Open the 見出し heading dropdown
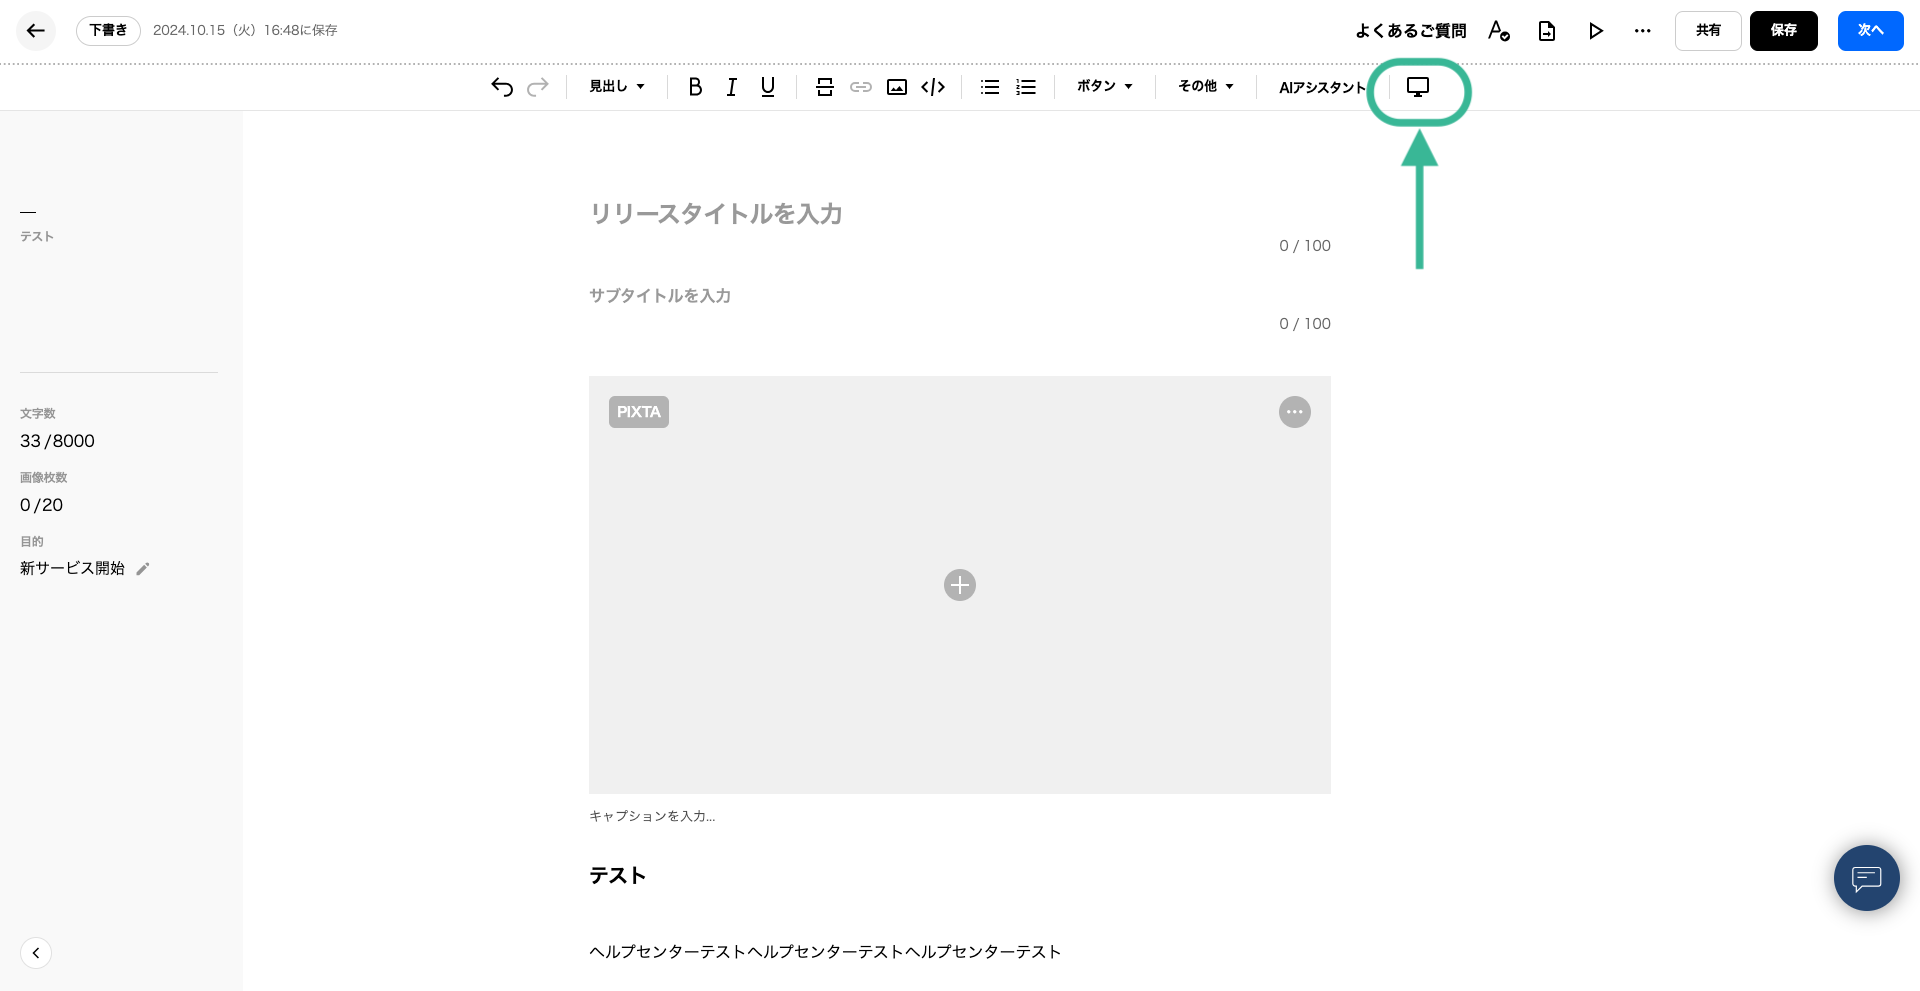The image size is (1920, 991). pos(616,87)
